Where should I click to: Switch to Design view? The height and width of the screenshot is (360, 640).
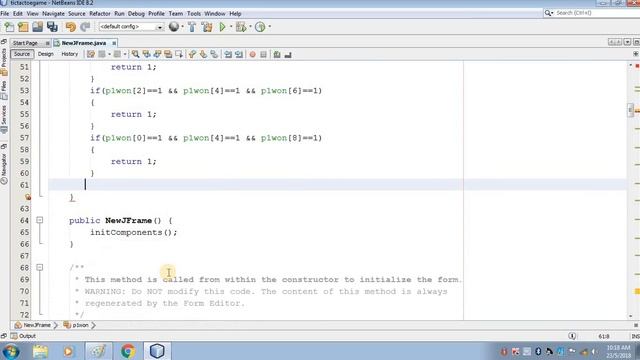45,54
